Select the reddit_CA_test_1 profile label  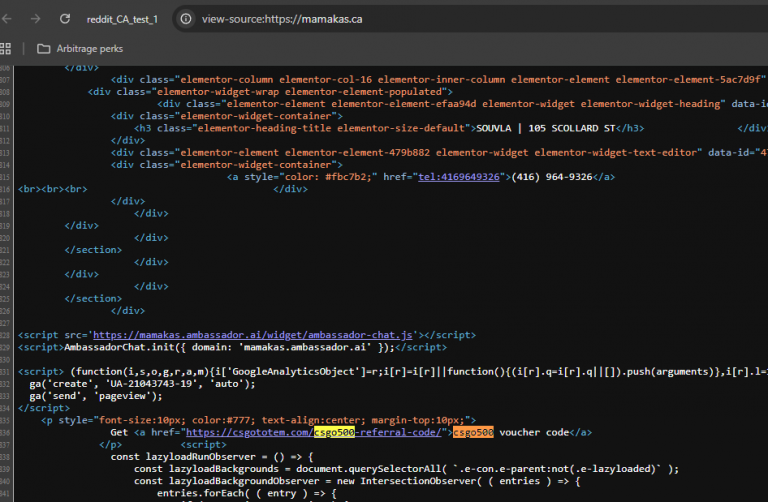click(122, 19)
